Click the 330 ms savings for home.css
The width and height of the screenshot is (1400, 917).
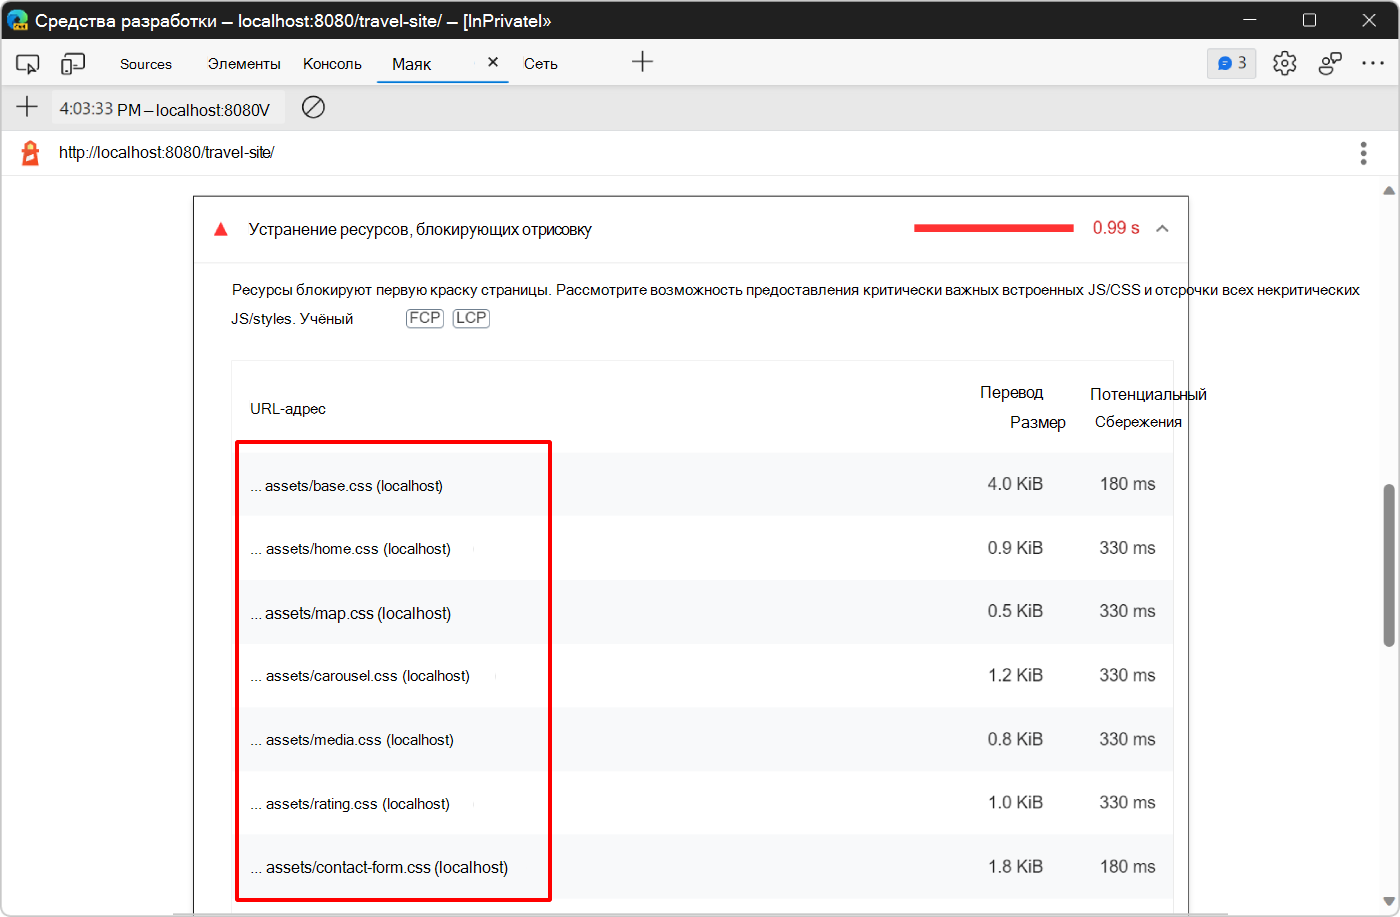pyautogui.click(x=1128, y=548)
